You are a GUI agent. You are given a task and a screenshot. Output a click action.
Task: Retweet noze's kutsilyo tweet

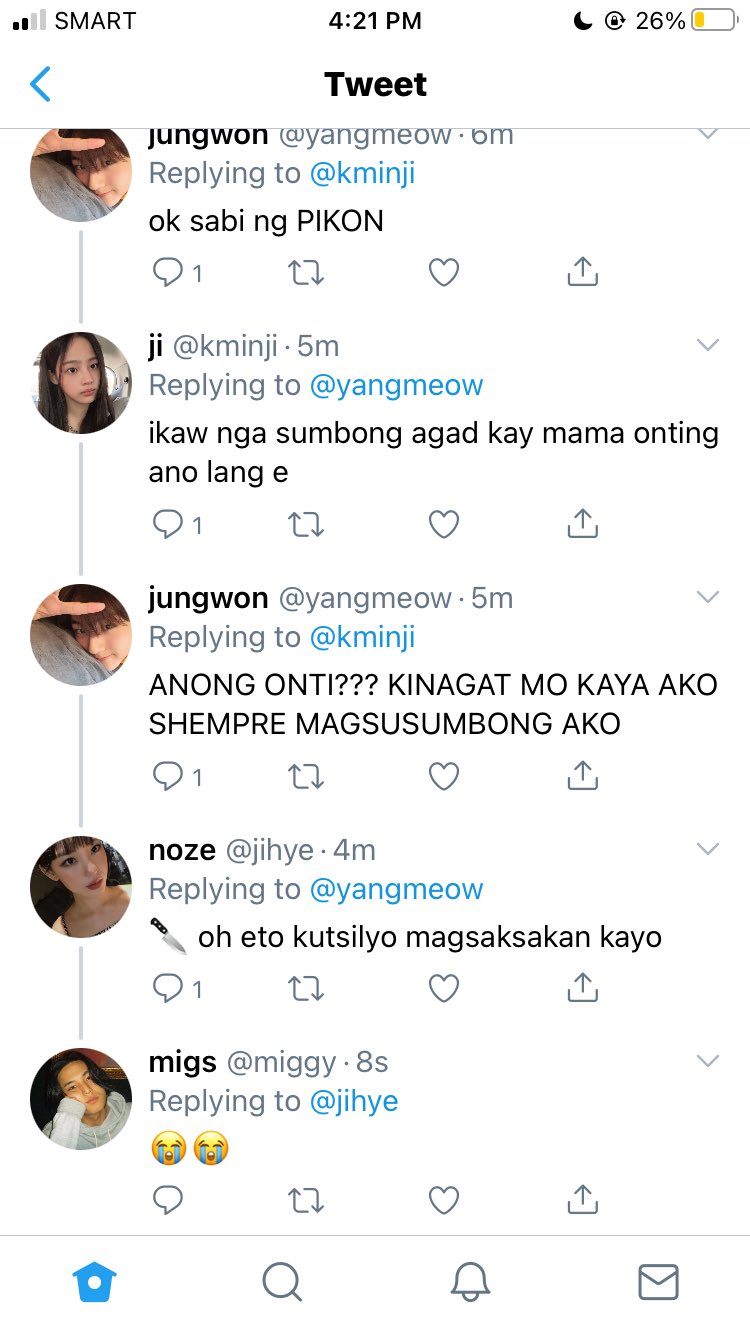tap(305, 988)
